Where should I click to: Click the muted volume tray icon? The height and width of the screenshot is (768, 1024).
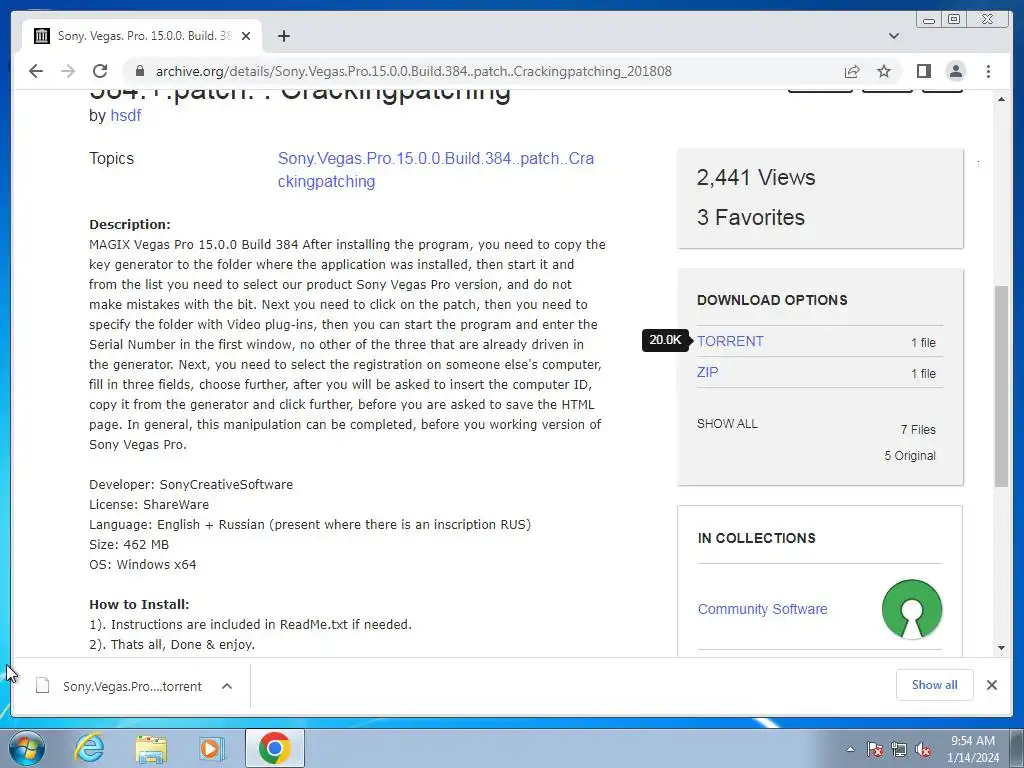pyautogui.click(x=923, y=749)
